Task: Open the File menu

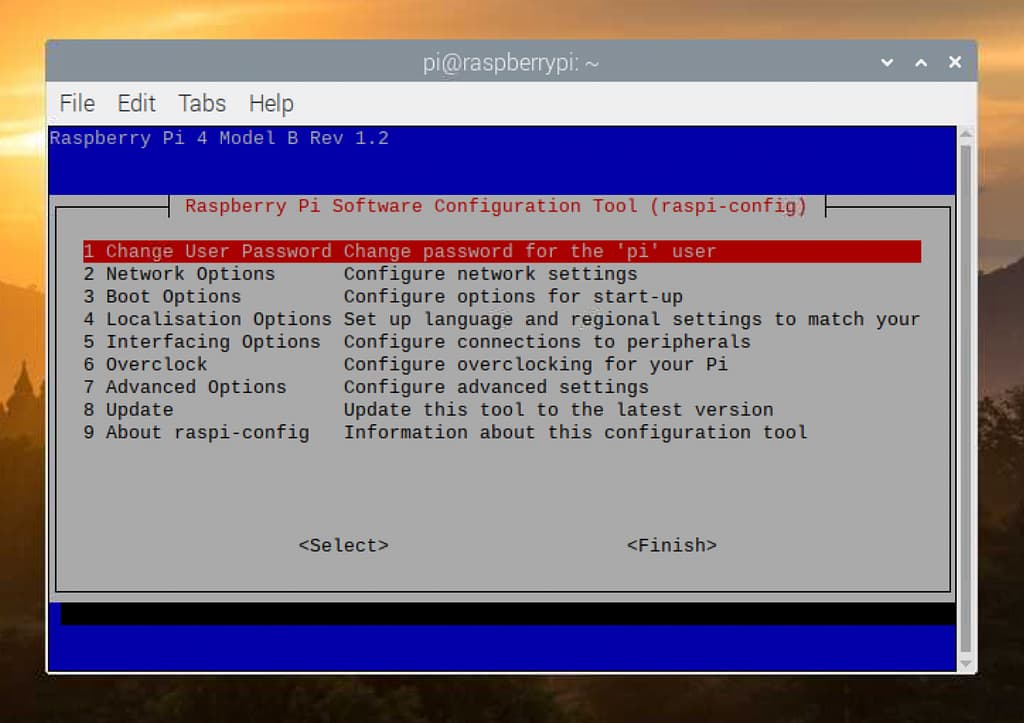Action: point(77,103)
